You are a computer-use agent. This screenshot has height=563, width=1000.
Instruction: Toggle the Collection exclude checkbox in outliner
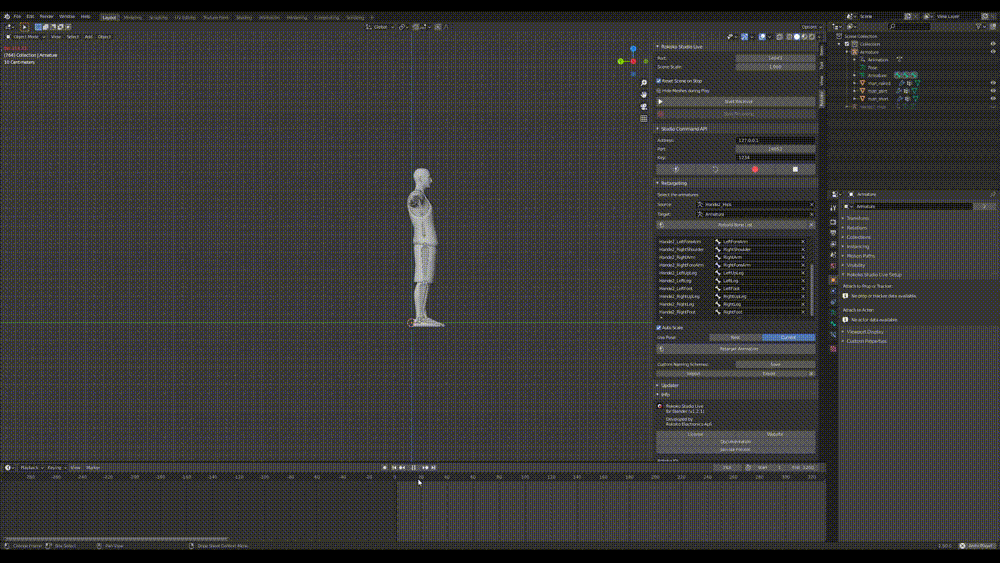pos(847,44)
